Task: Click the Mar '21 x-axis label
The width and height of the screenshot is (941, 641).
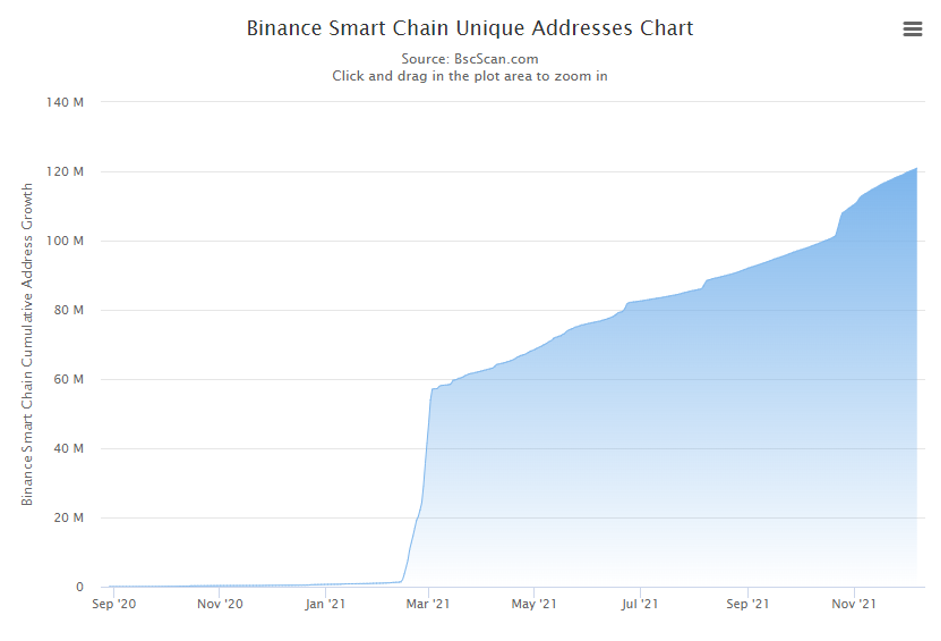Action: pyautogui.click(x=428, y=604)
